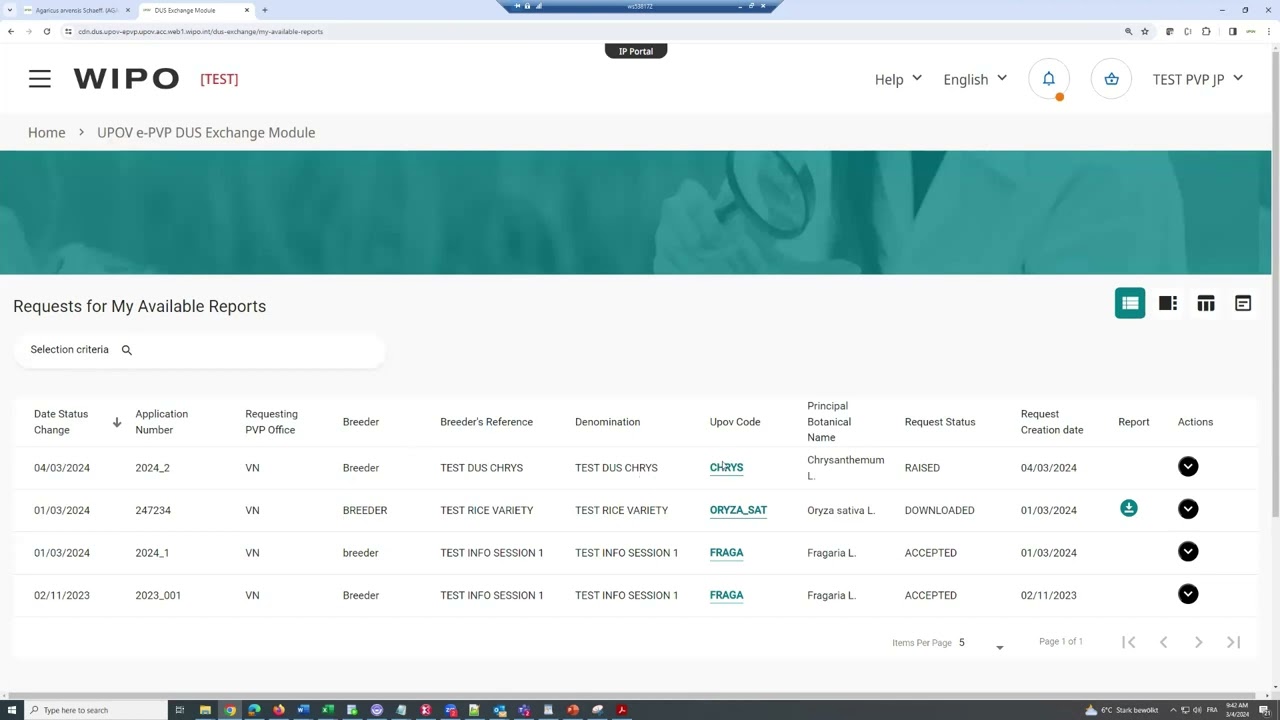Click the browser address bar
The width and height of the screenshot is (1280, 720).
[x=590, y=31]
